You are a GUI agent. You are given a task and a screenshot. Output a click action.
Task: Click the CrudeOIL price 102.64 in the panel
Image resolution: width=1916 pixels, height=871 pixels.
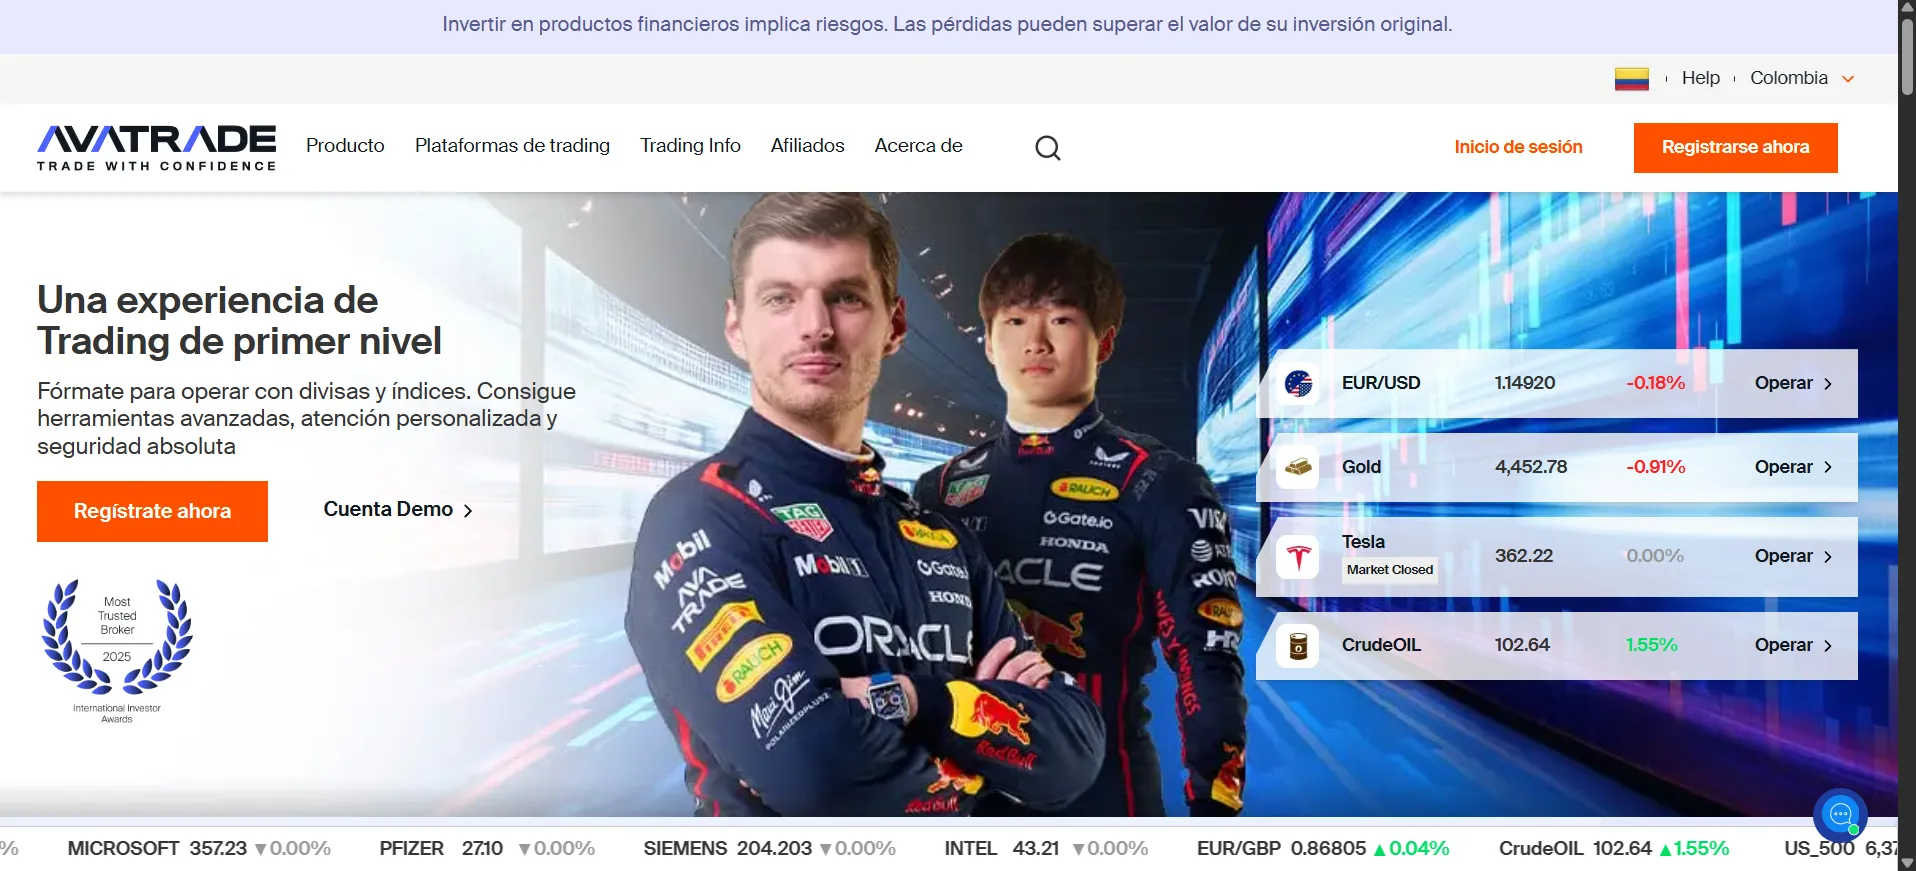click(1522, 645)
